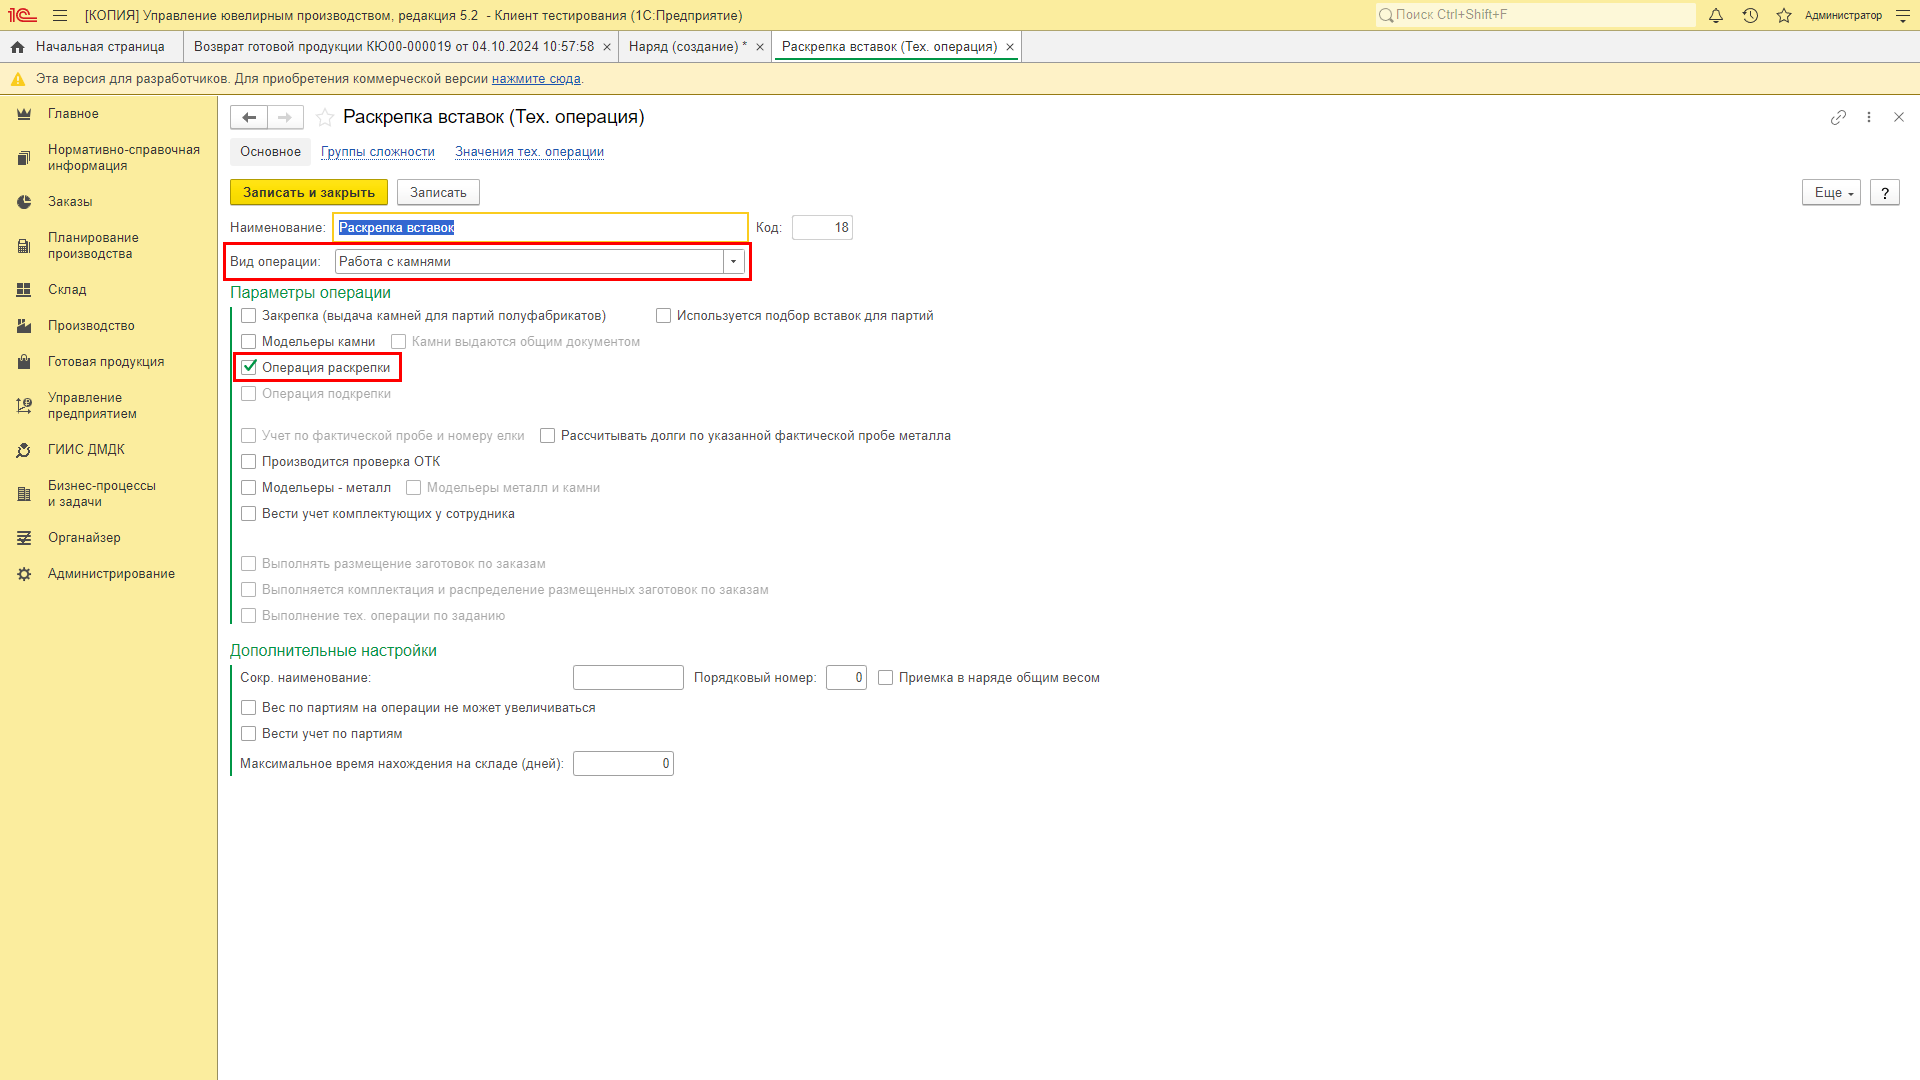Click the Органайзер section icon
This screenshot has width=1920, height=1080.
pos(24,538)
